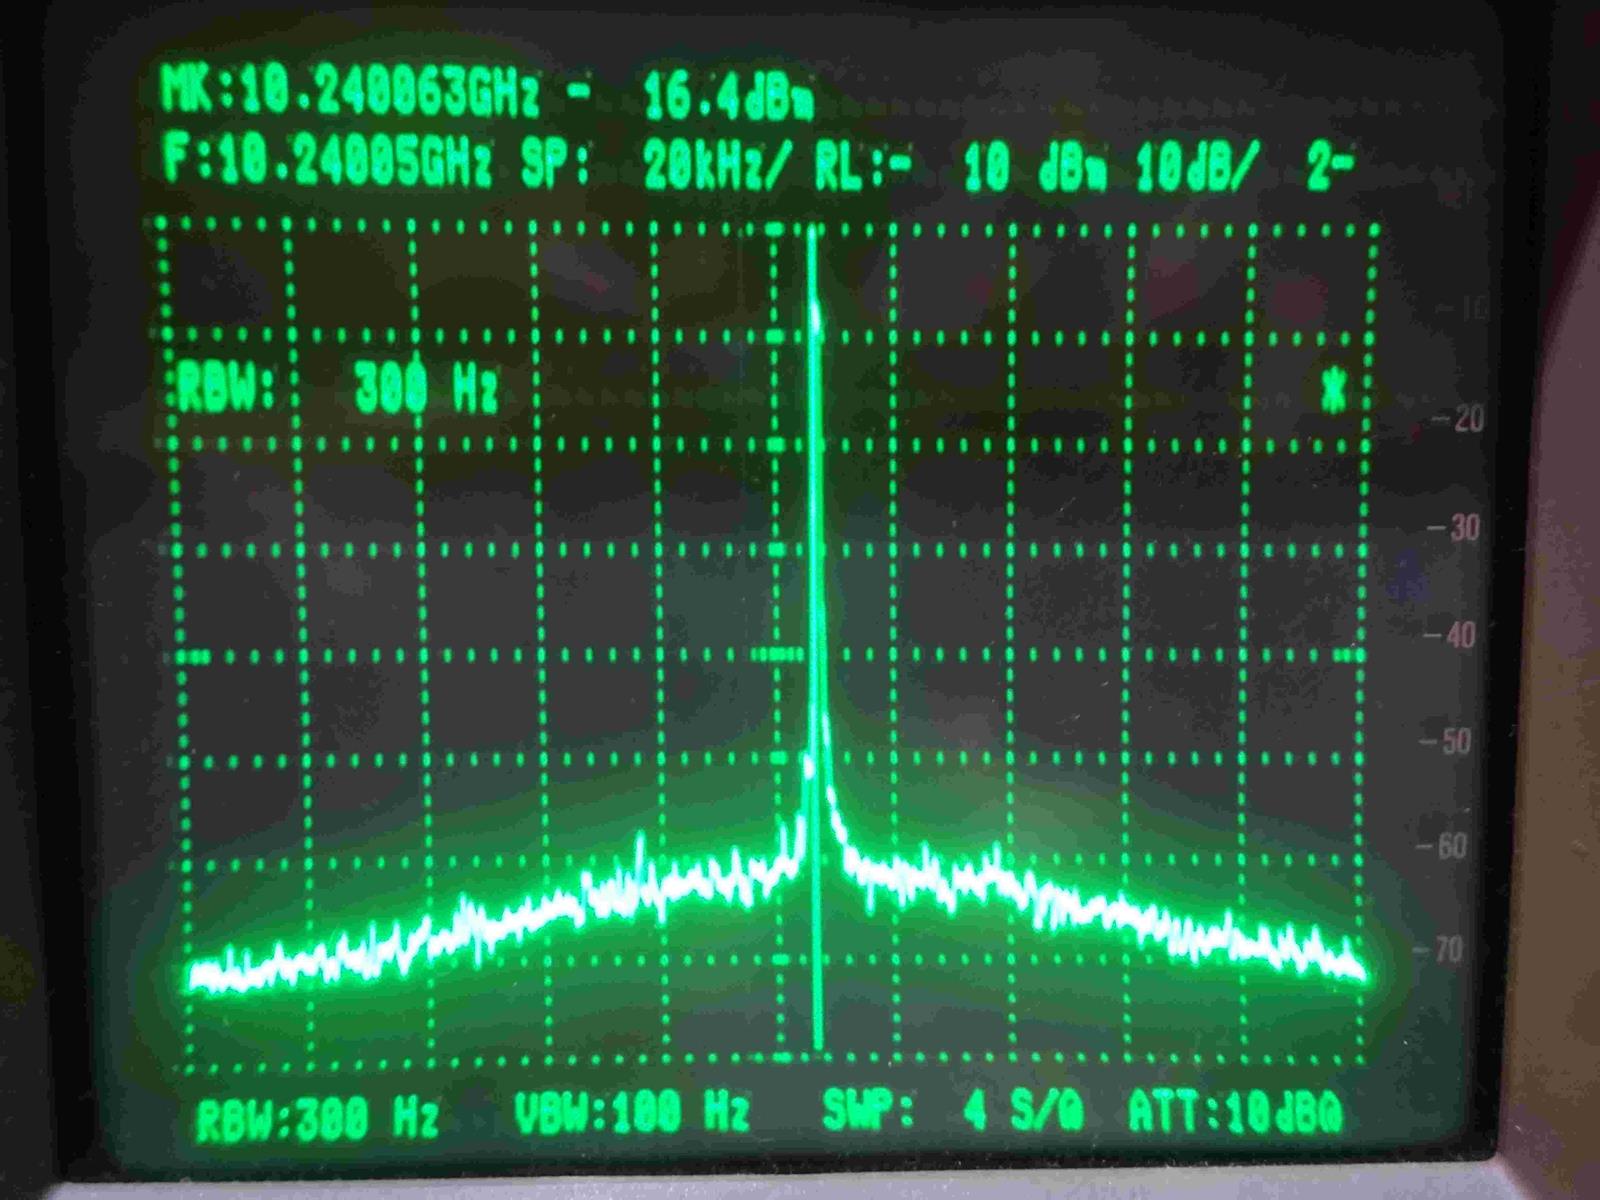Image resolution: width=1600 pixels, height=1200 pixels.
Task: Select the -20 scale label on the bezel
Action: click(1459, 419)
